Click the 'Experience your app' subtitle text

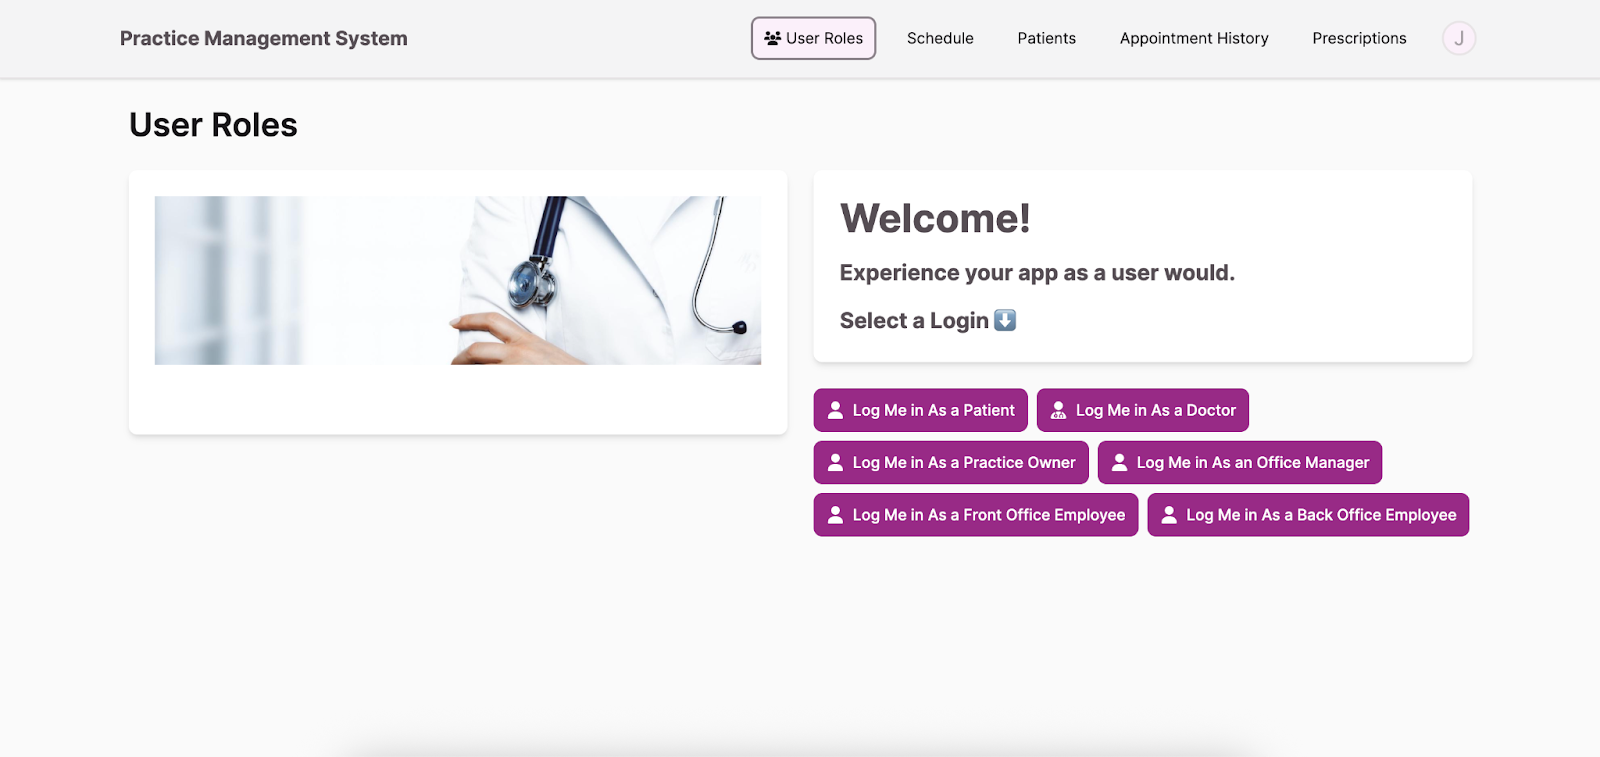tap(1036, 273)
